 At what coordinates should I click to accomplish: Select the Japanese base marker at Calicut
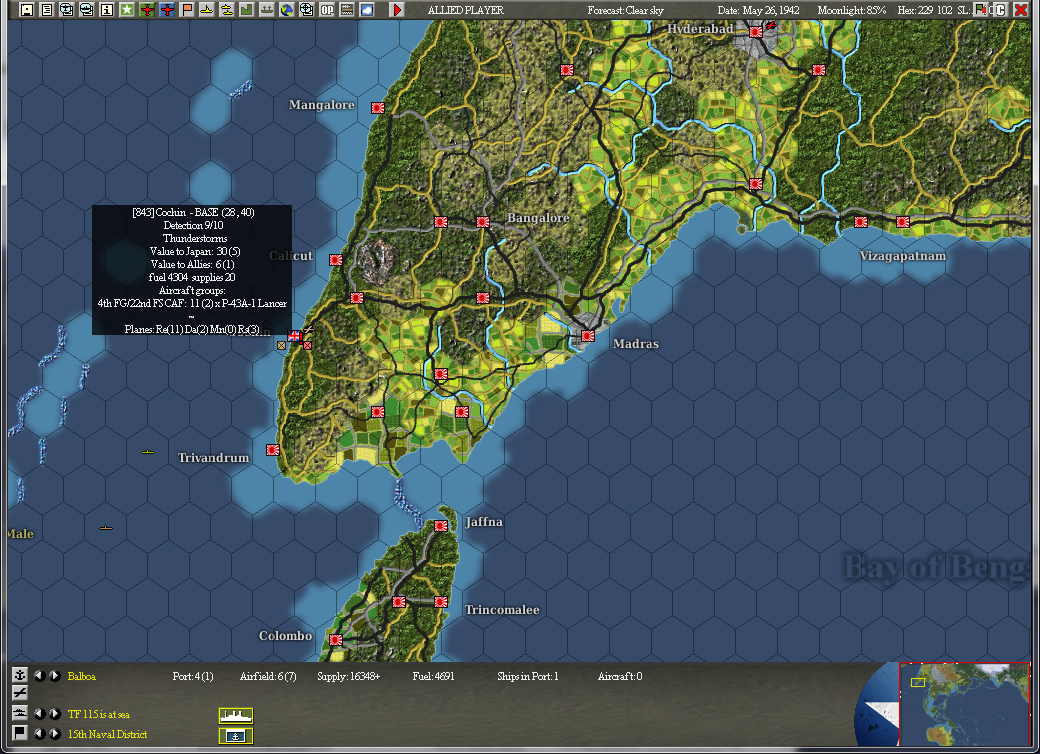[x=336, y=260]
